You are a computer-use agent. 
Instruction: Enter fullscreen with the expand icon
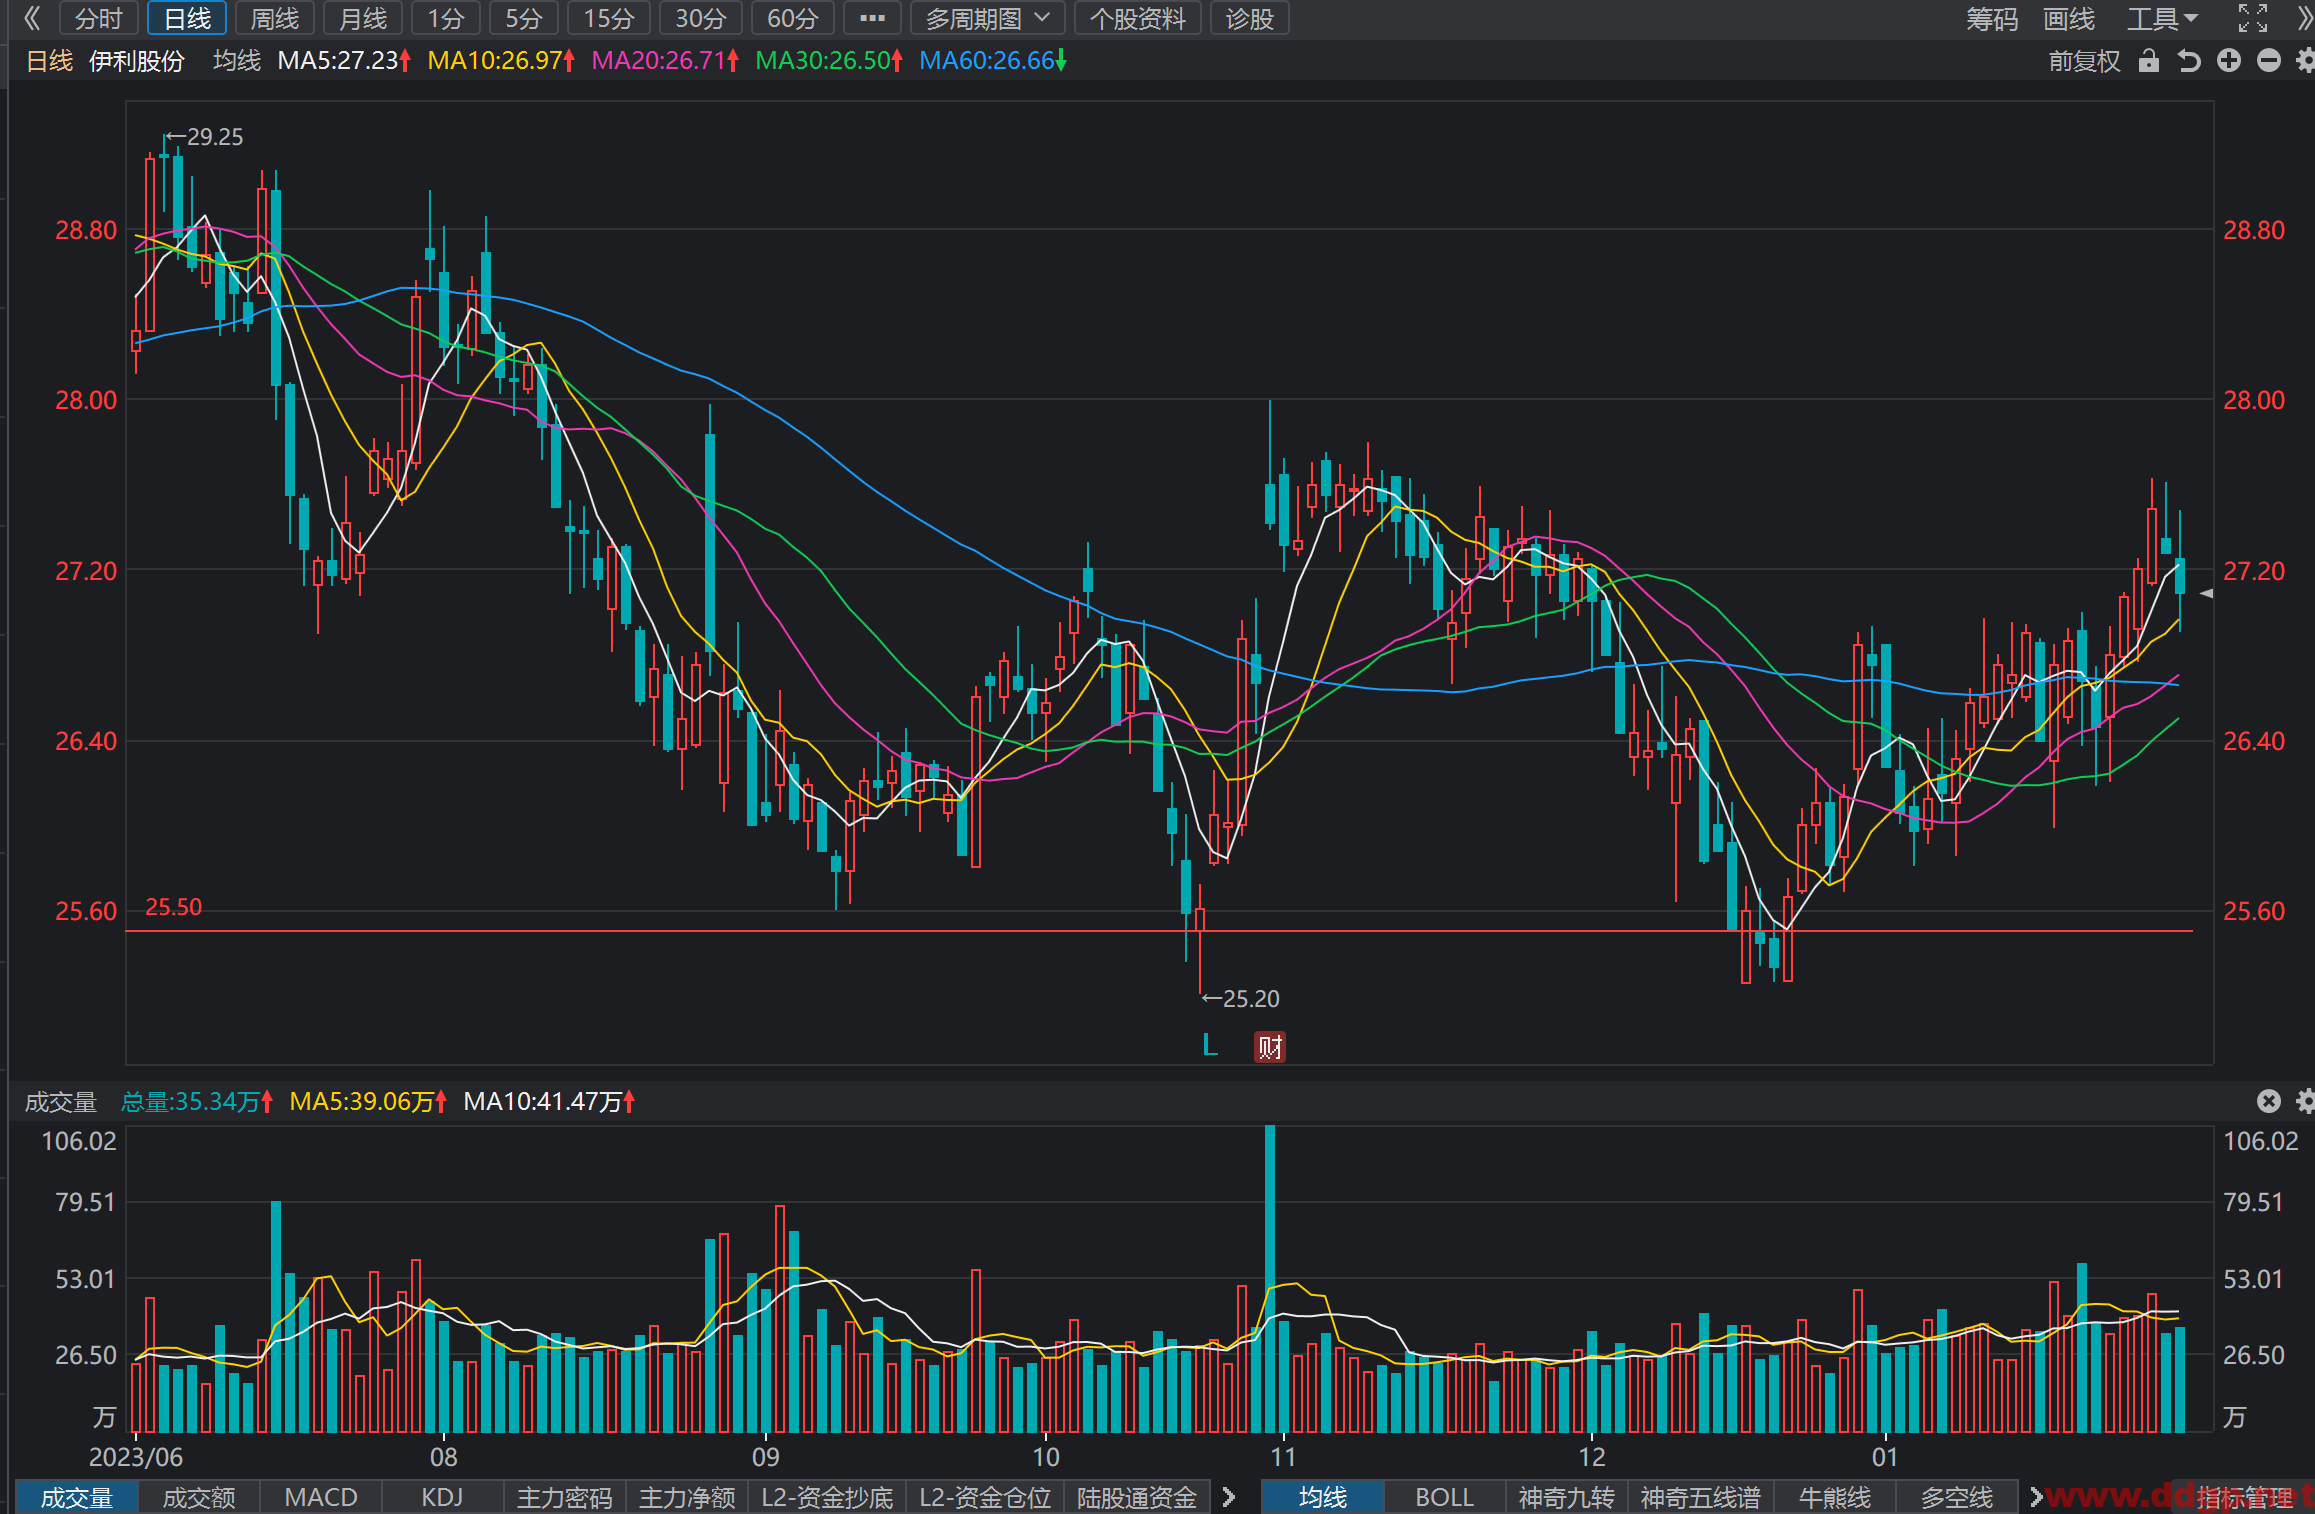2252,18
